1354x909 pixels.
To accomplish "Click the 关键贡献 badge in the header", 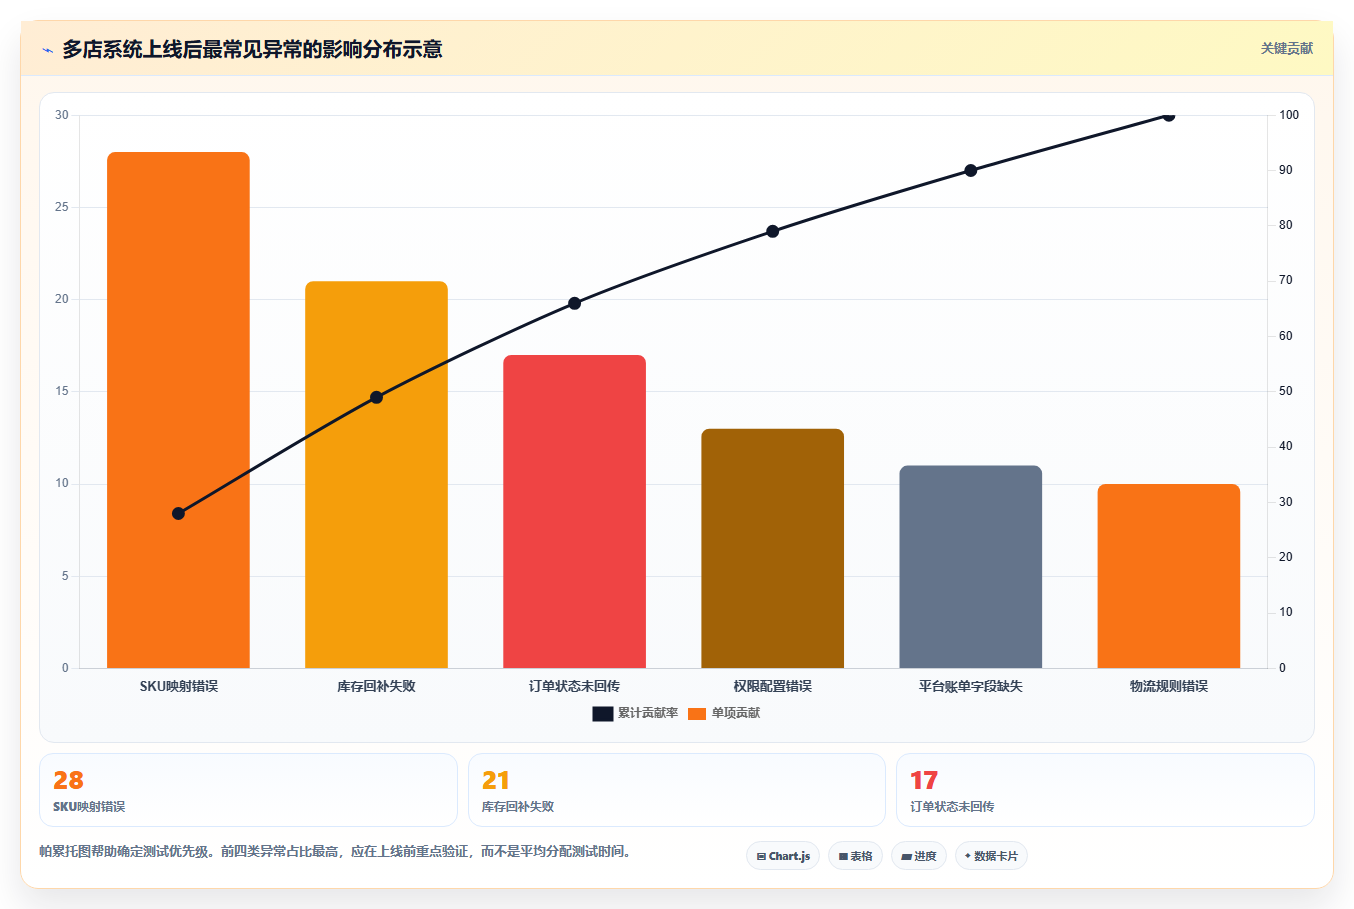I will 1286,48.
